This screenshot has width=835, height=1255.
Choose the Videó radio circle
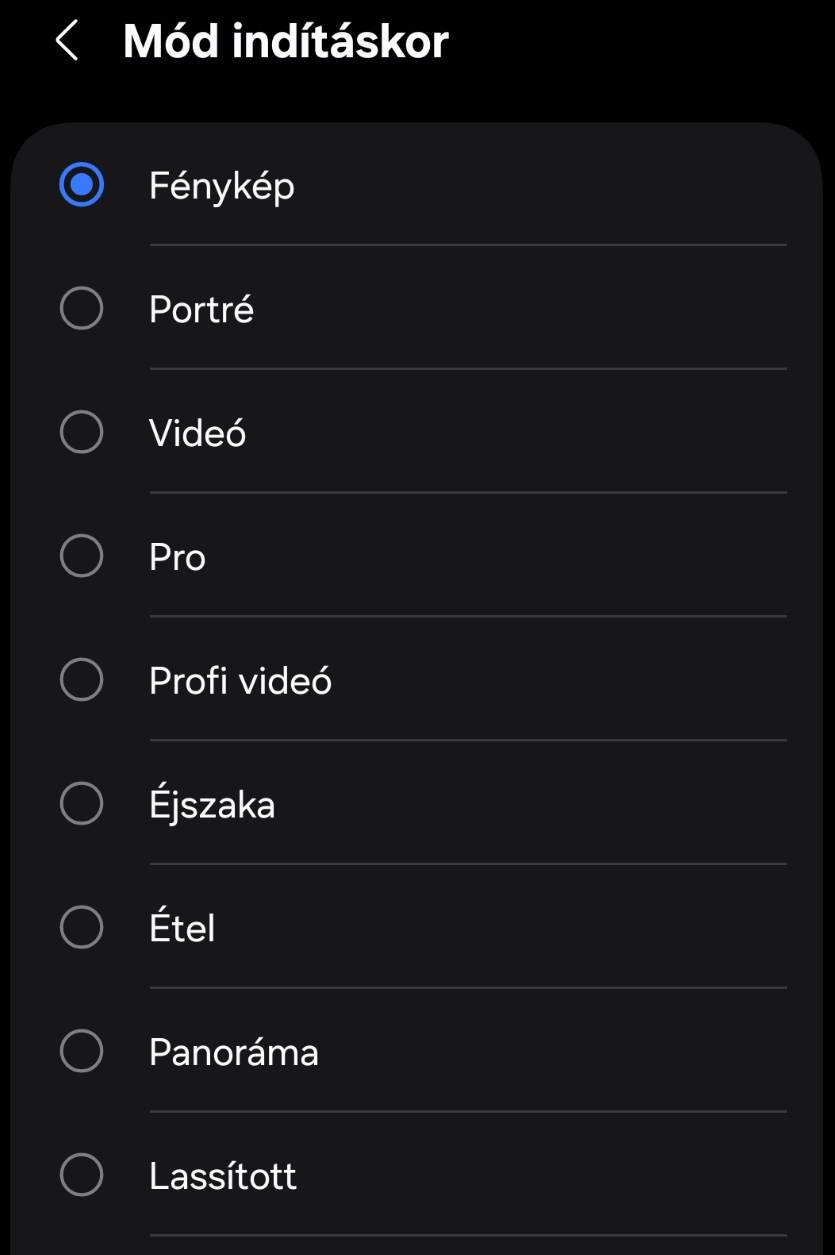pyautogui.click(x=81, y=433)
